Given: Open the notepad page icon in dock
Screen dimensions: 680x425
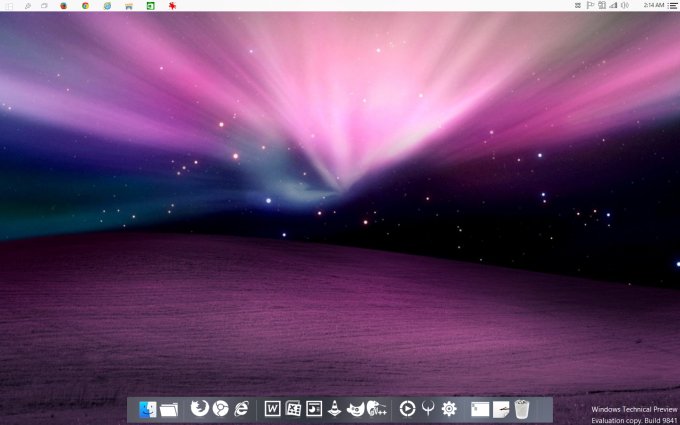Looking at the screenshot, I should pos(501,409).
